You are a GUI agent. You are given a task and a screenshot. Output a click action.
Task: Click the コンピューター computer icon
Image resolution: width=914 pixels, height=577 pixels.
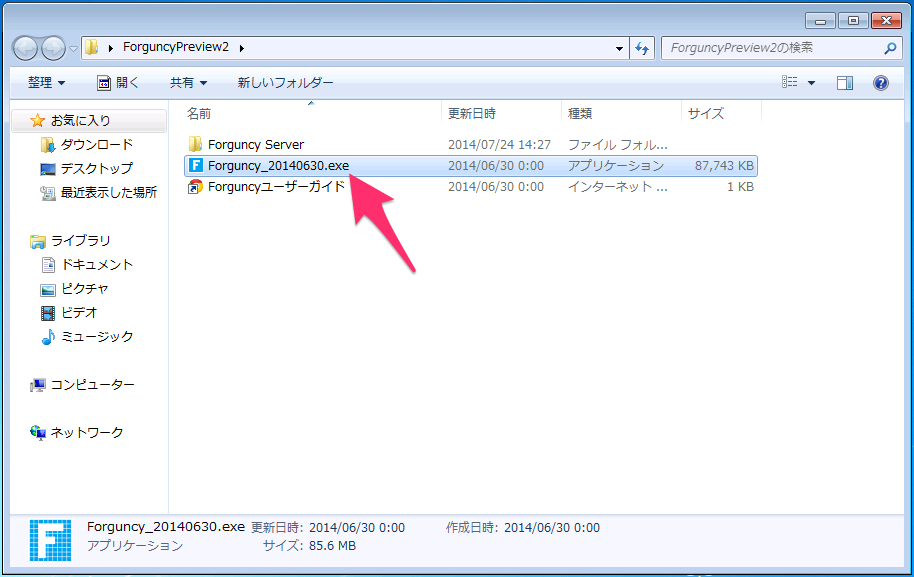(38, 385)
